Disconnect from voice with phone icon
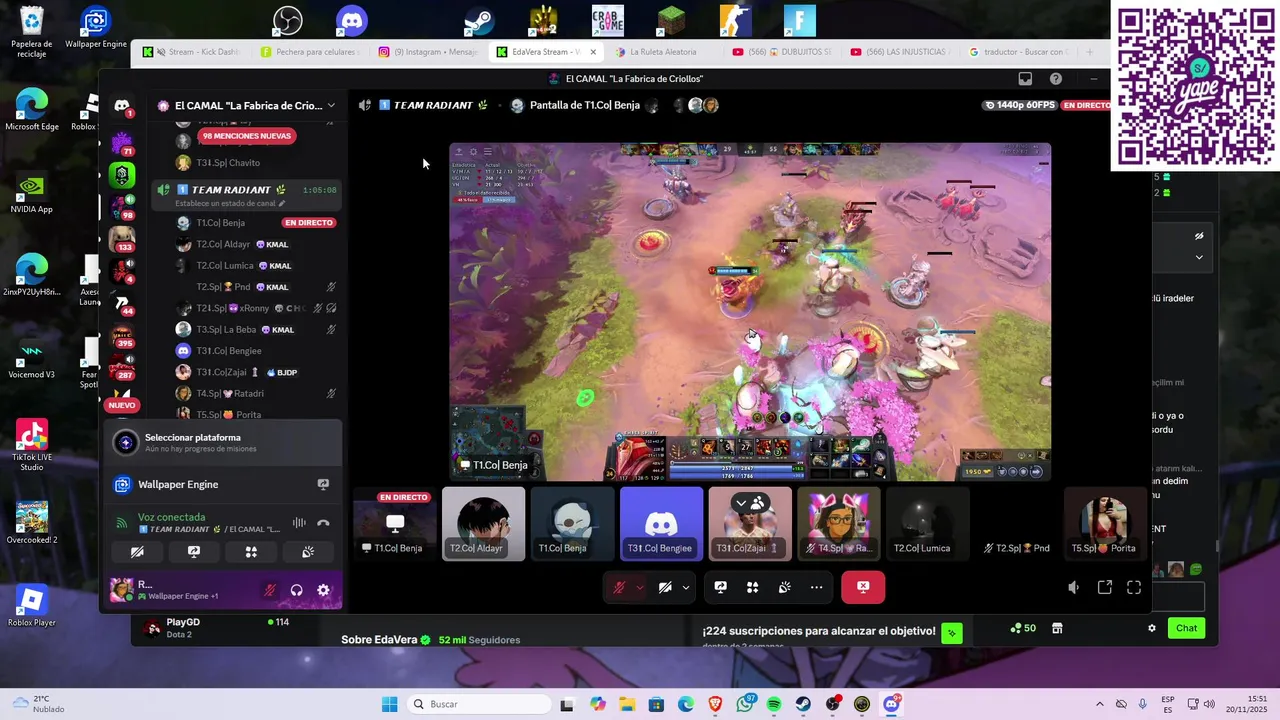Image resolution: width=1280 pixels, height=720 pixels. click(323, 522)
